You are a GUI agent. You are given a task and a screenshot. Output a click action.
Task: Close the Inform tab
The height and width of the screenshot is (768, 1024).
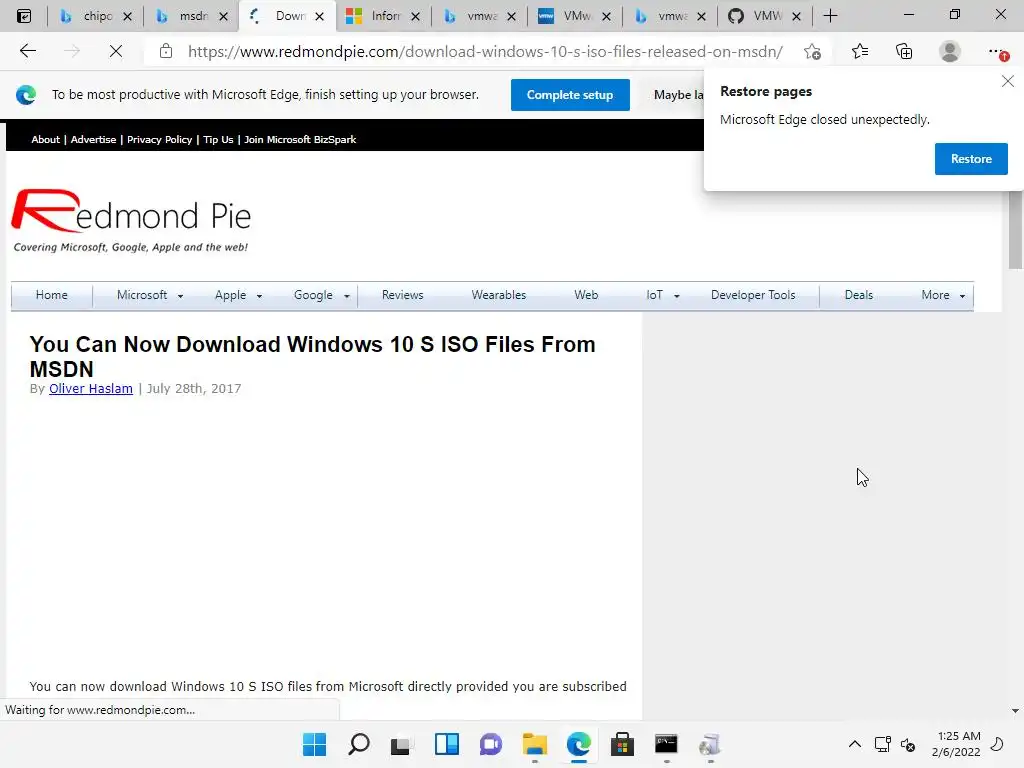[415, 16]
